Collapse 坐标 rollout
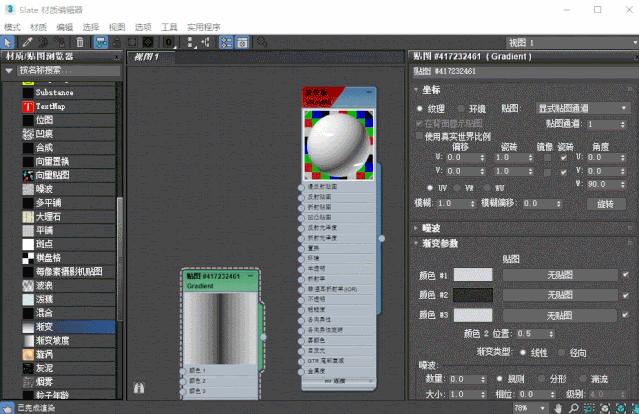Viewport: 639px width, 414px height. coord(416,90)
